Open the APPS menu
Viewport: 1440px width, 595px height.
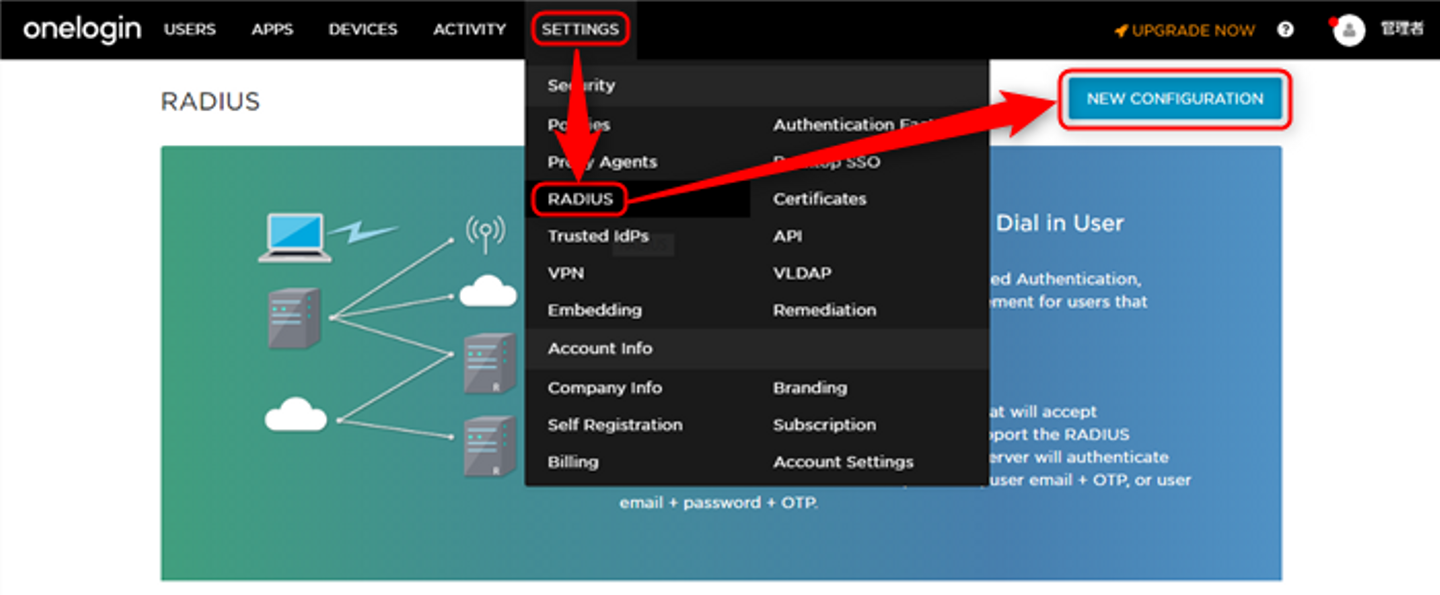[x=272, y=30]
